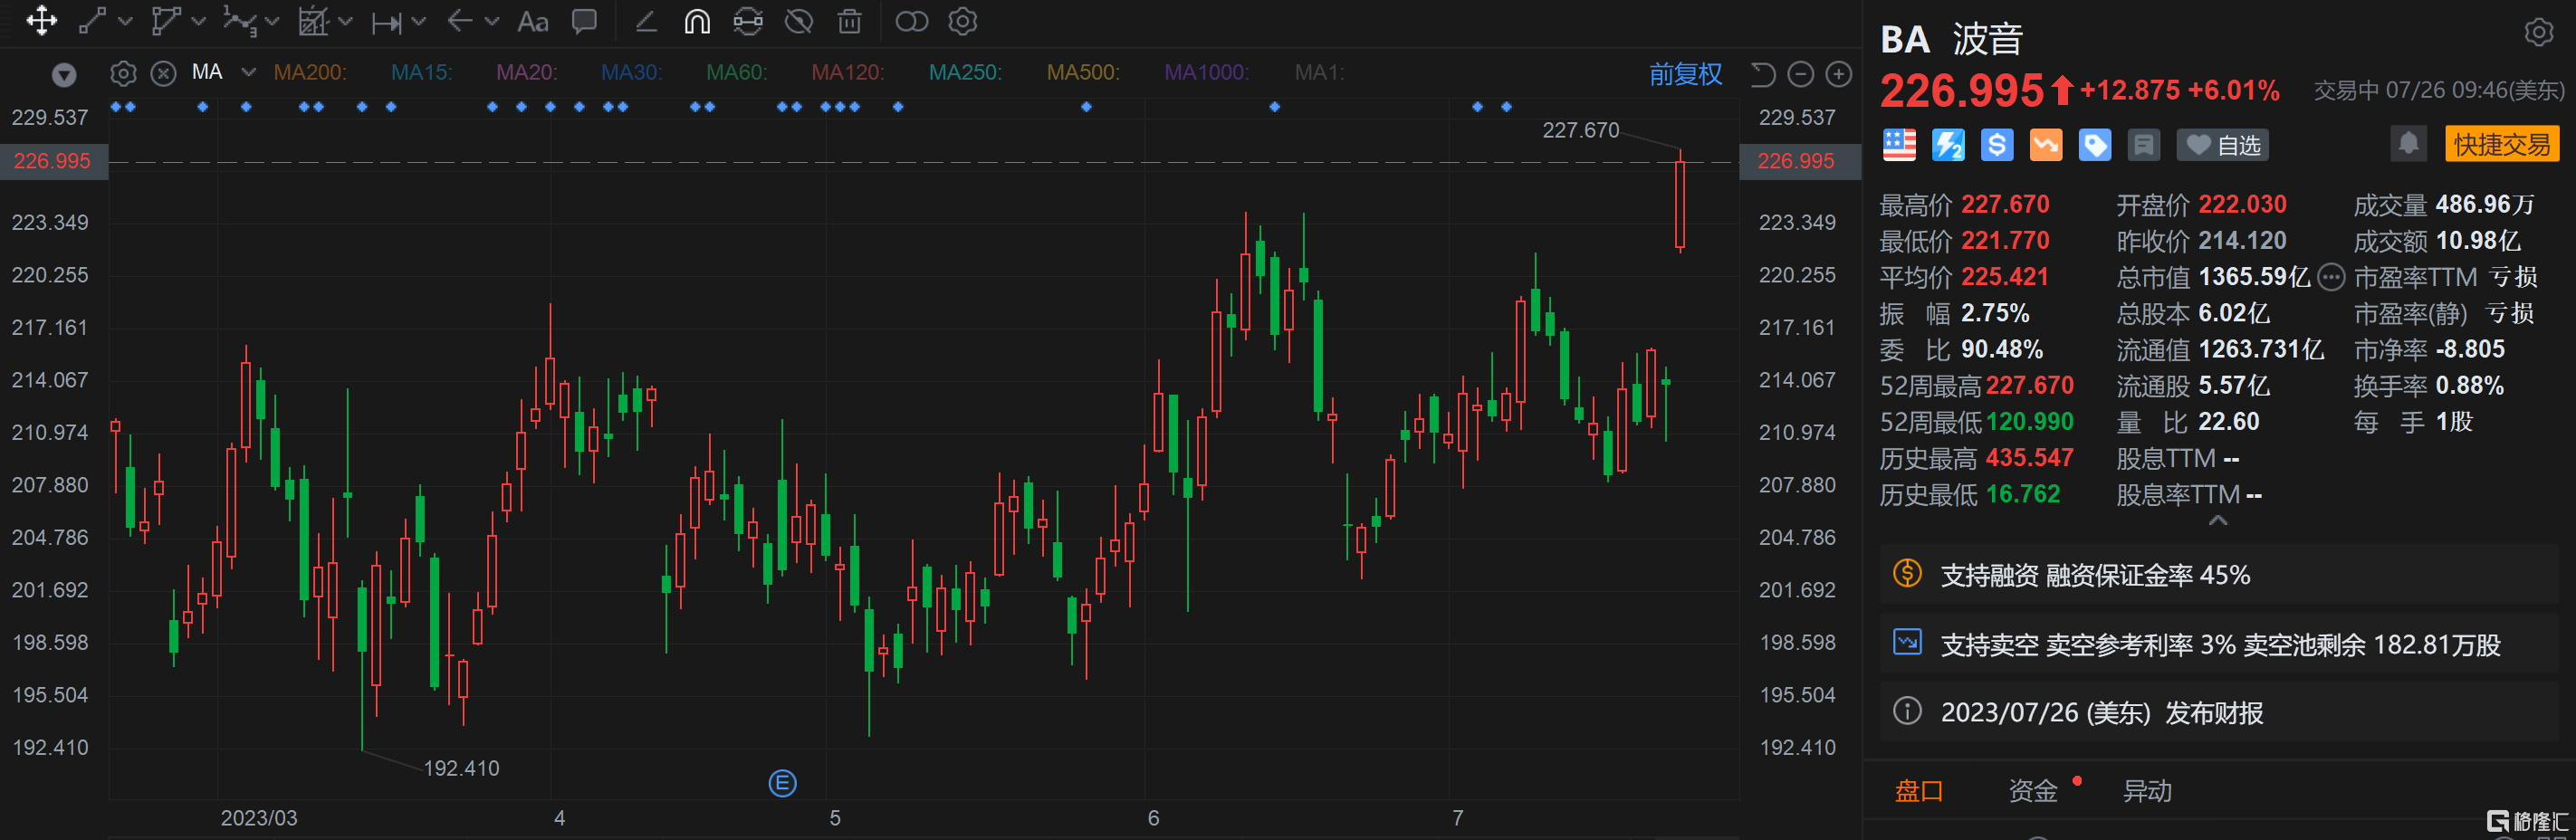This screenshot has width=2576, height=840.
Task: Open 支持融资 margin financing info row
Action: (2218, 575)
